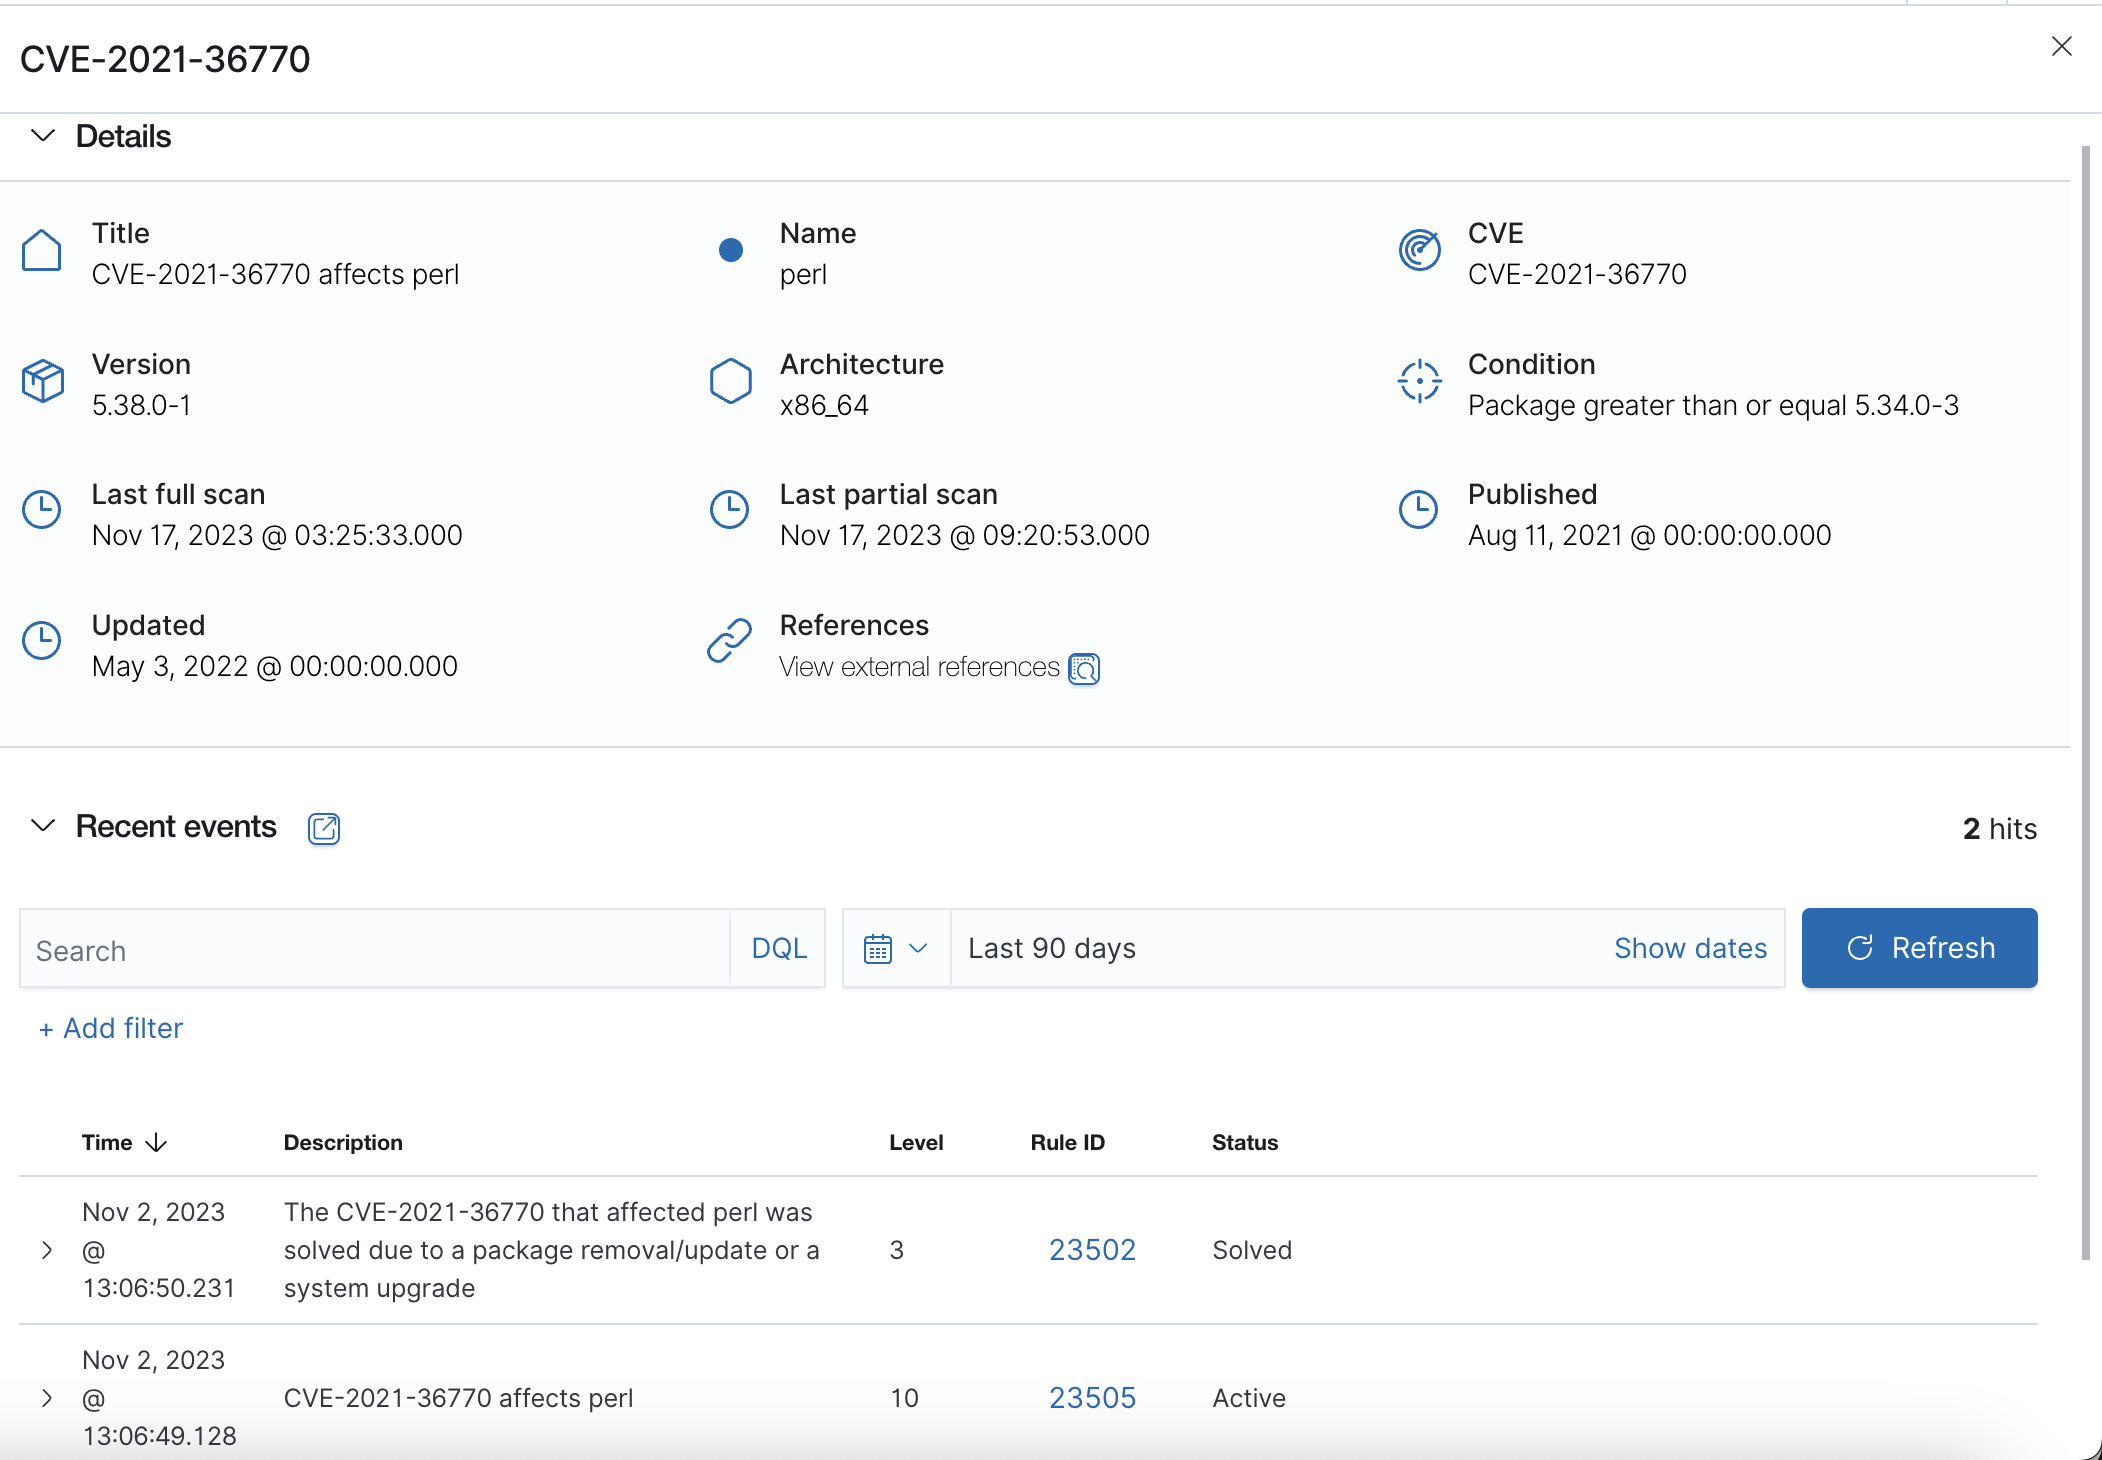2102x1460 pixels.
Task: Open the quick time range dropdown arrow
Action: [920, 947]
